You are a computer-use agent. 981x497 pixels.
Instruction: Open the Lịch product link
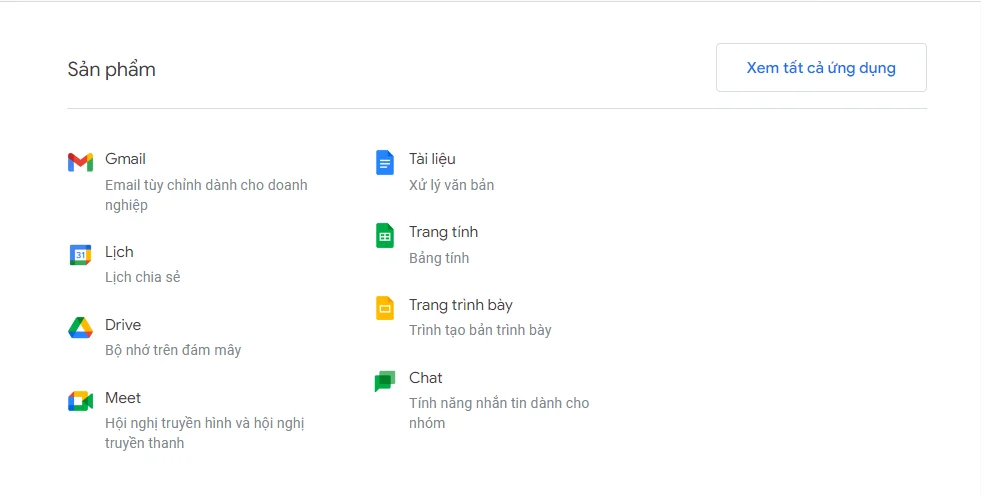(x=119, y=252)
